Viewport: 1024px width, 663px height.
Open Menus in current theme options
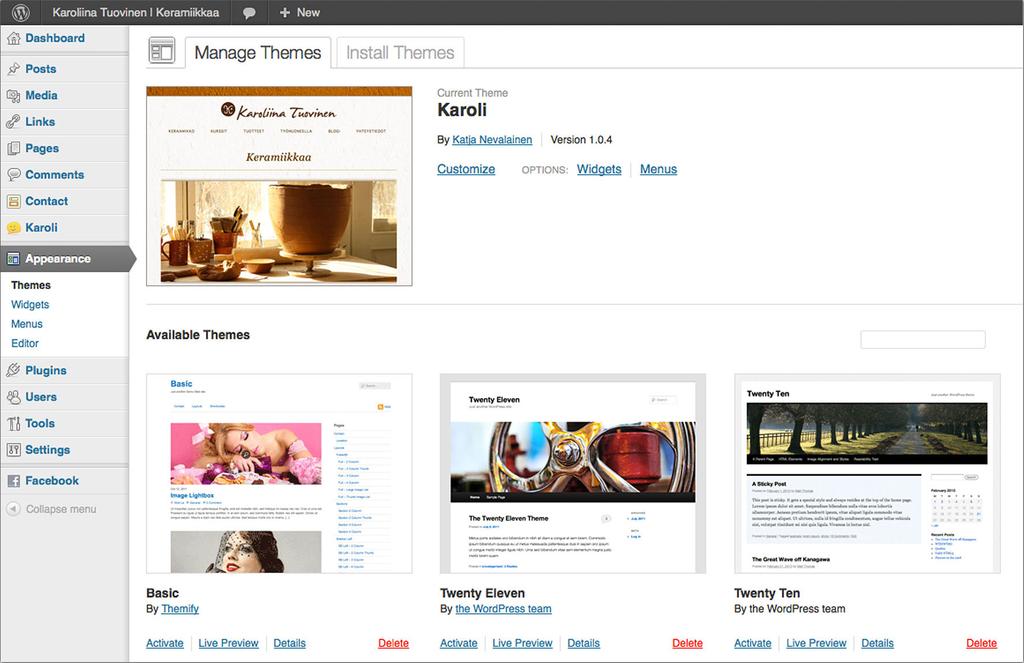pyautogui.click(x=658, y=169)
